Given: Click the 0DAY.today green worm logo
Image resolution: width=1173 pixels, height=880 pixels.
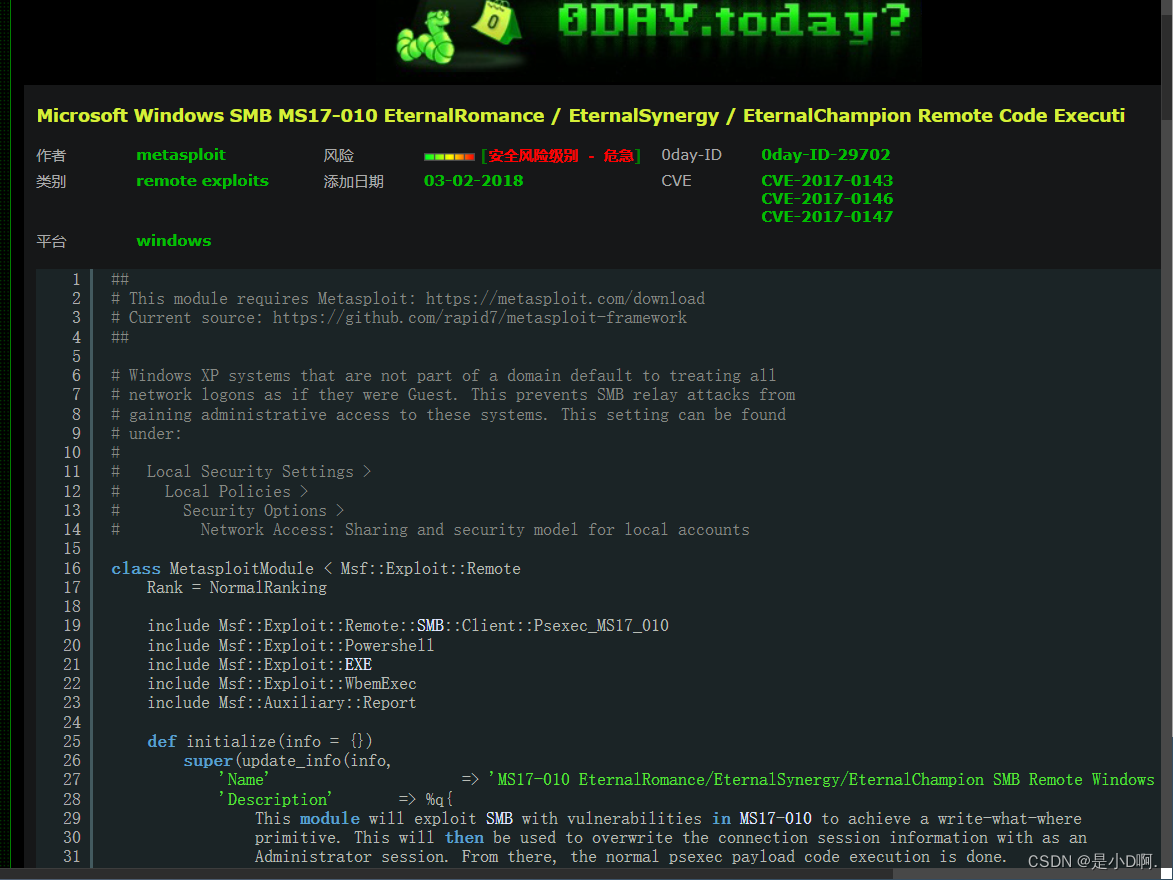Looking at the screenshot, I should pos(424,36).
